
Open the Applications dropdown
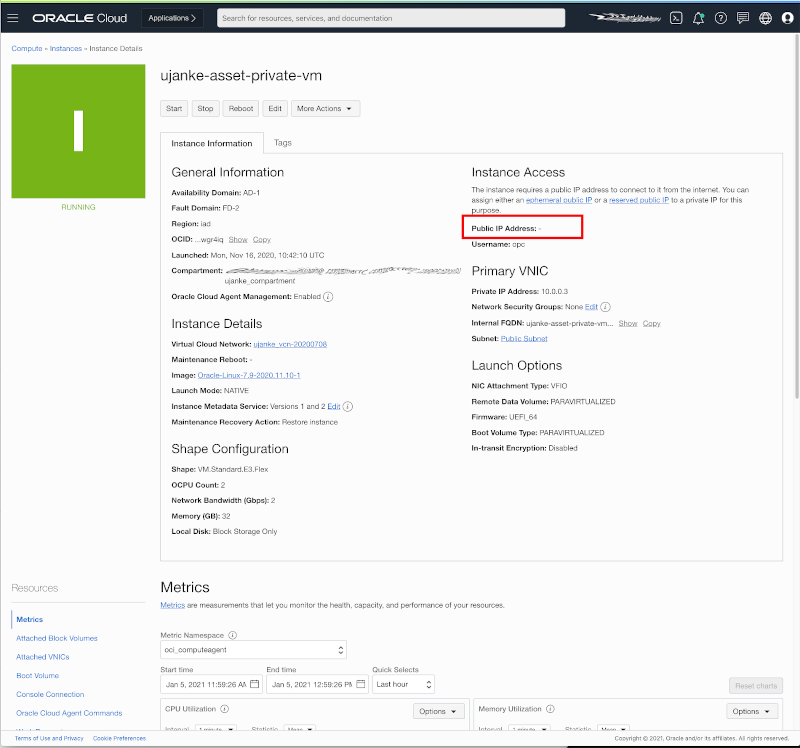point(170,17)
